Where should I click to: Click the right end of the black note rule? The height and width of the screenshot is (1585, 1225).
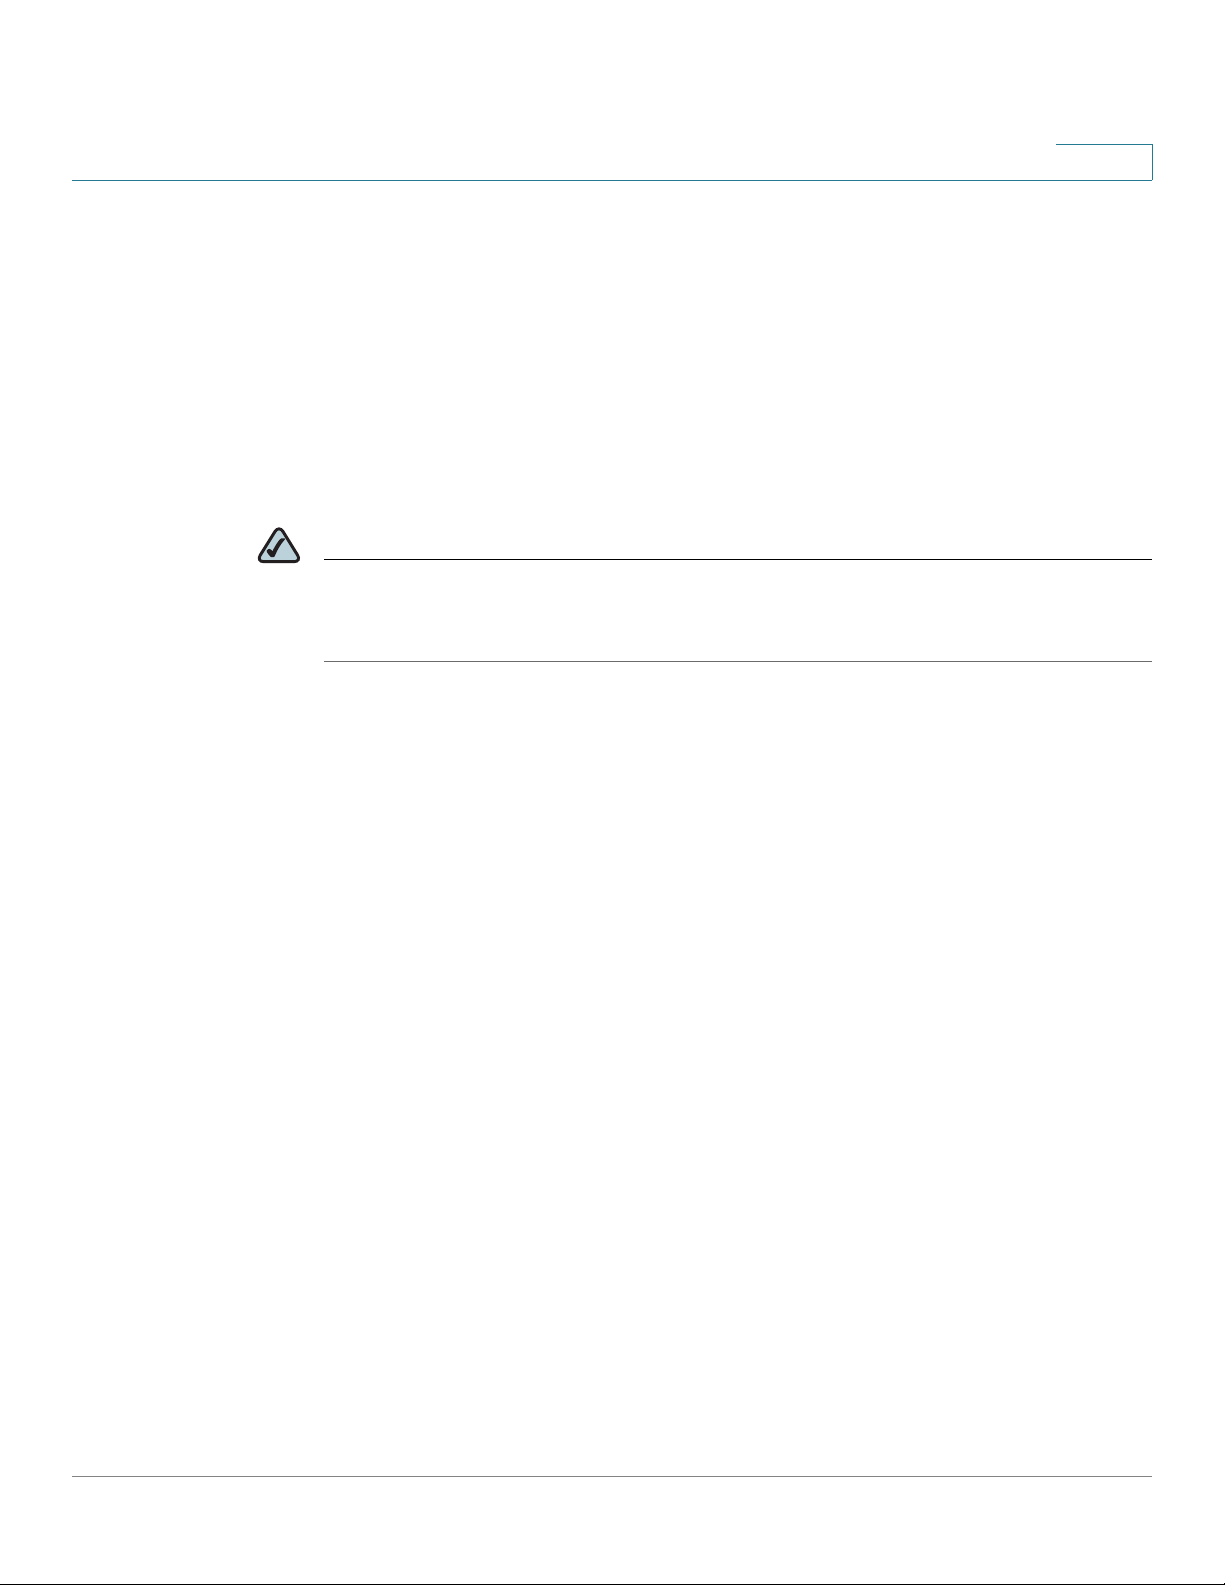pyautogui.click(x=1149, y=559)
